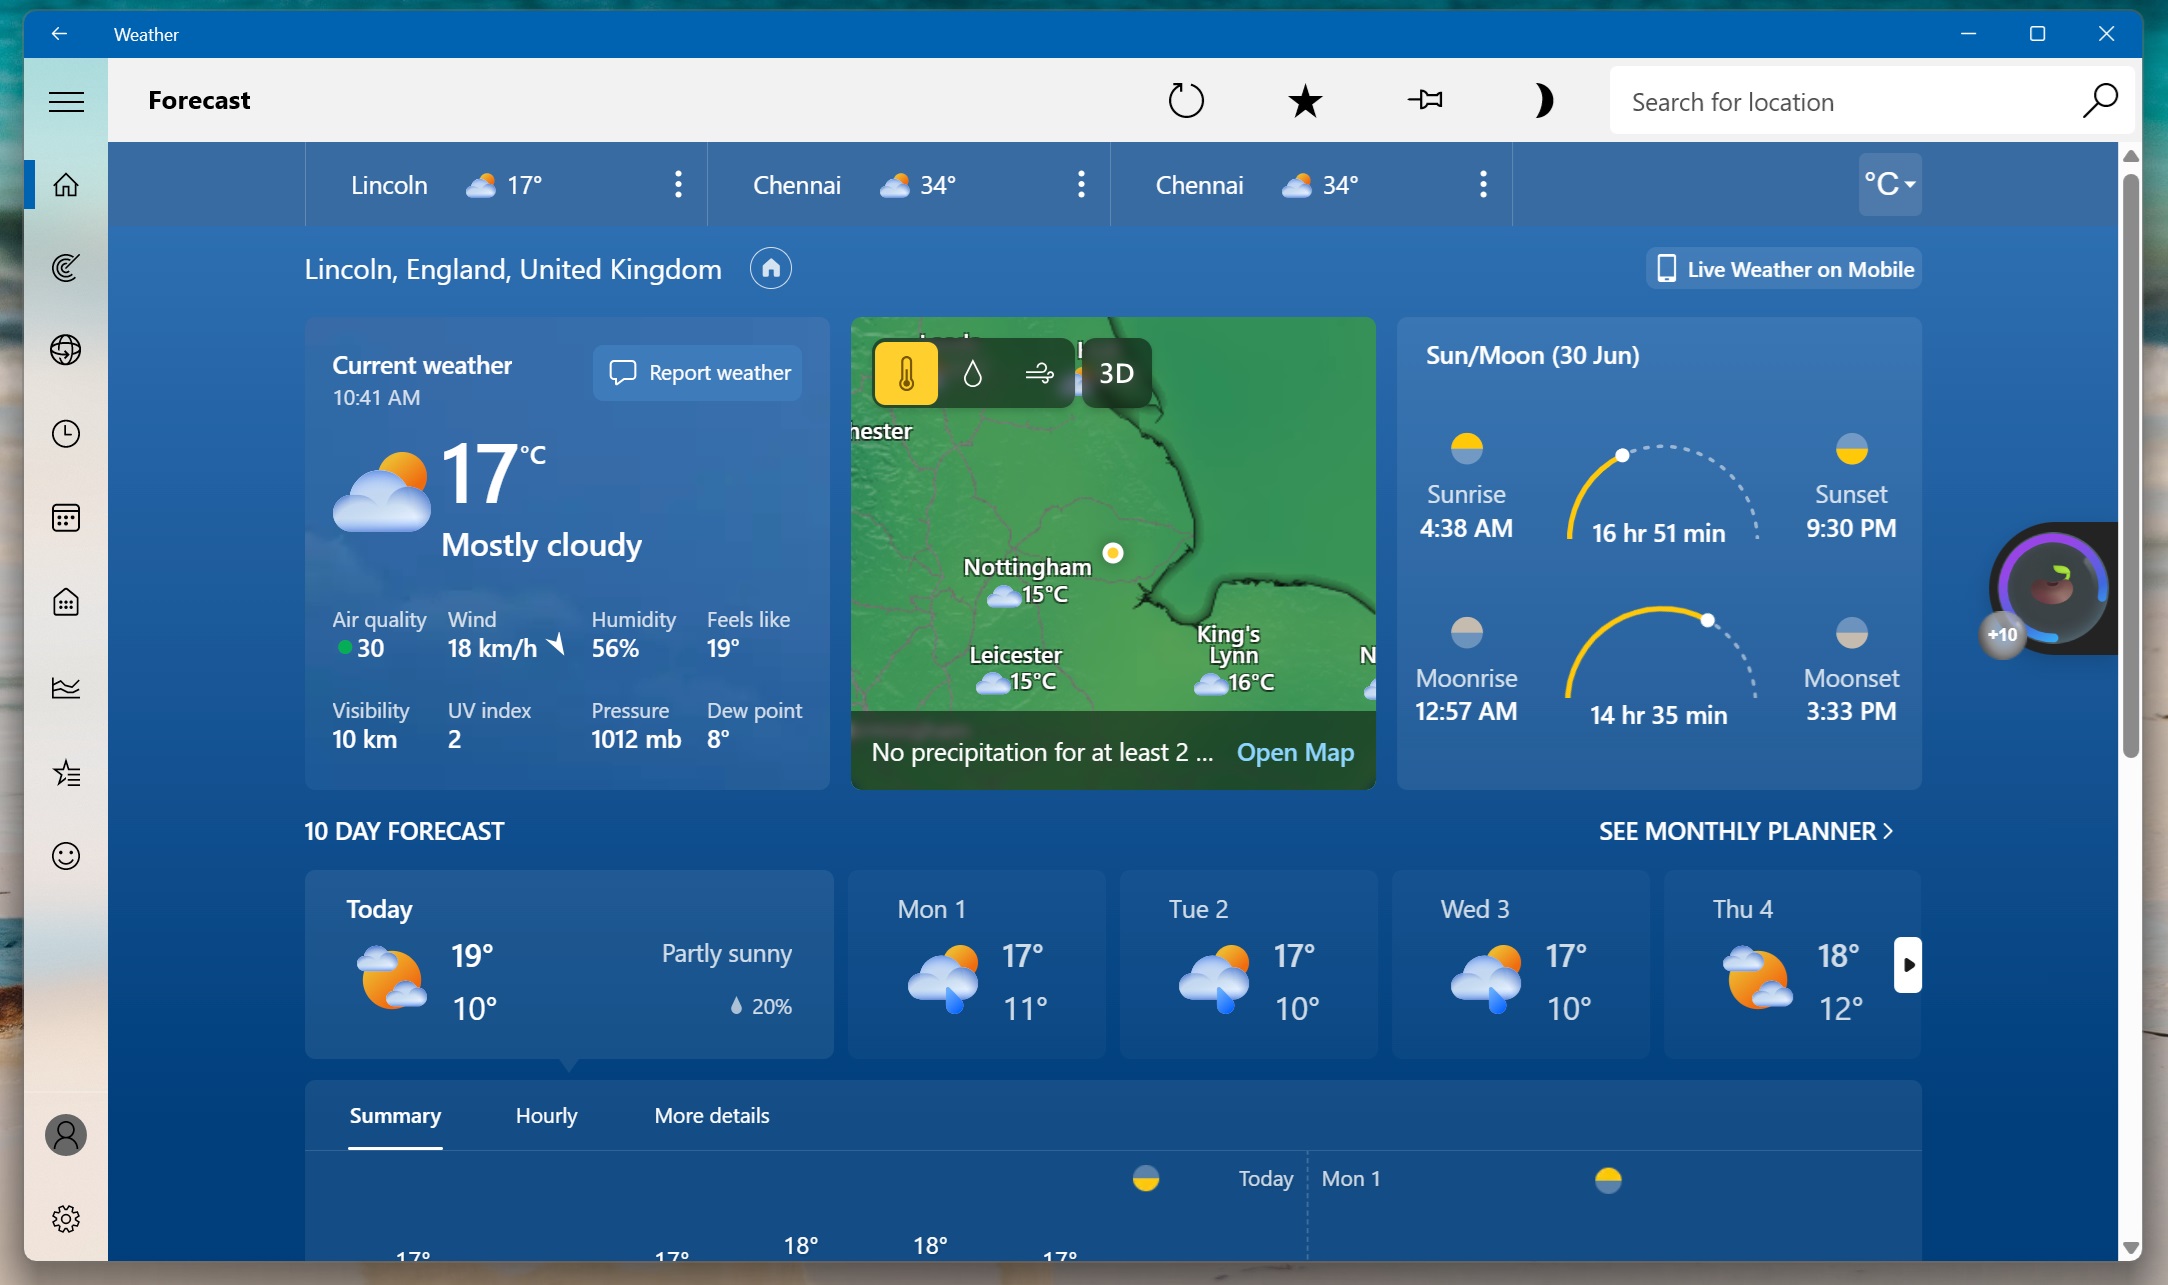This screenshot has height=1285, width=2168.
Task: Expand the °C temperature unit dropdown
Action: tap(1890, 184)
